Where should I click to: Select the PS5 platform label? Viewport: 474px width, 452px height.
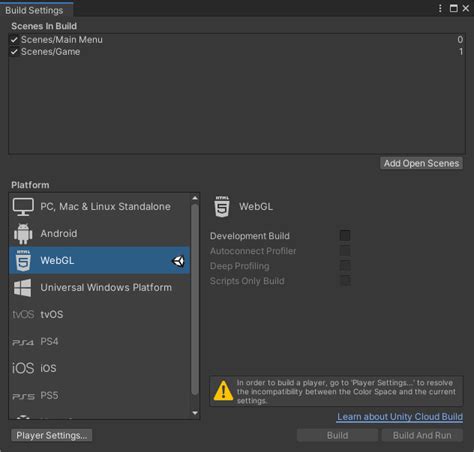(x=49, y=396)
